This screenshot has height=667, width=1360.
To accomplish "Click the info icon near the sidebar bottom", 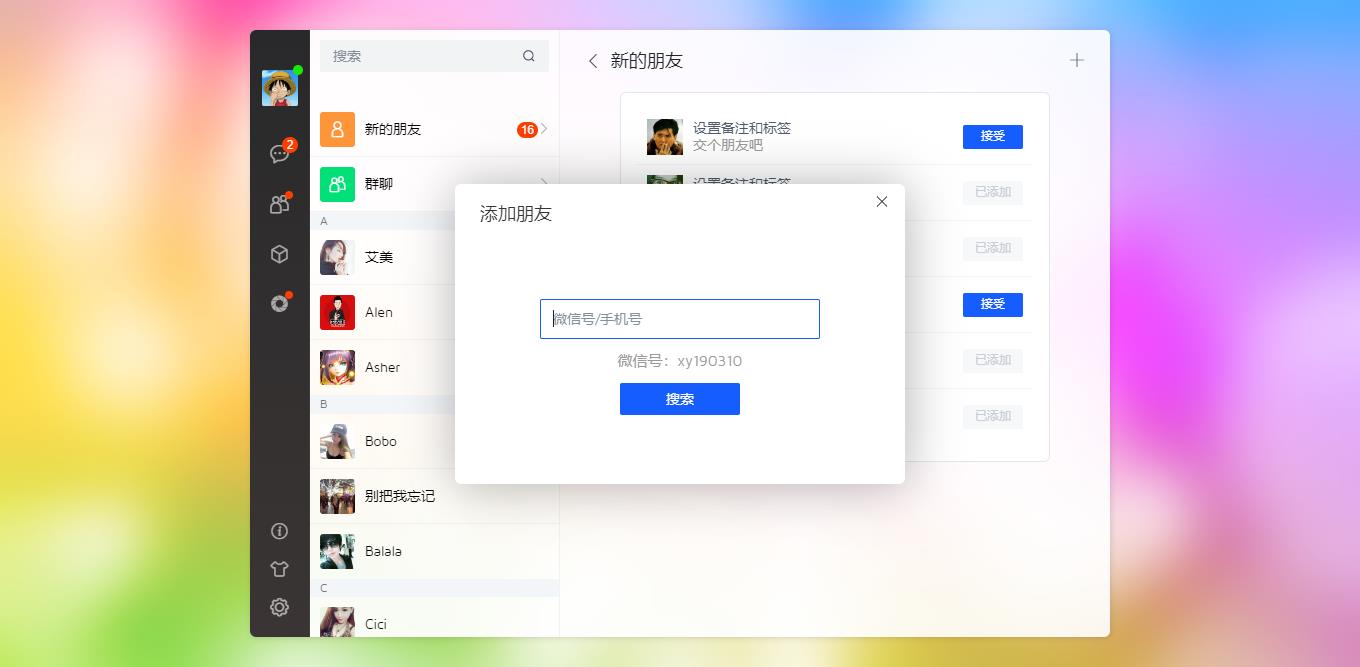I will tap(279, 531).
